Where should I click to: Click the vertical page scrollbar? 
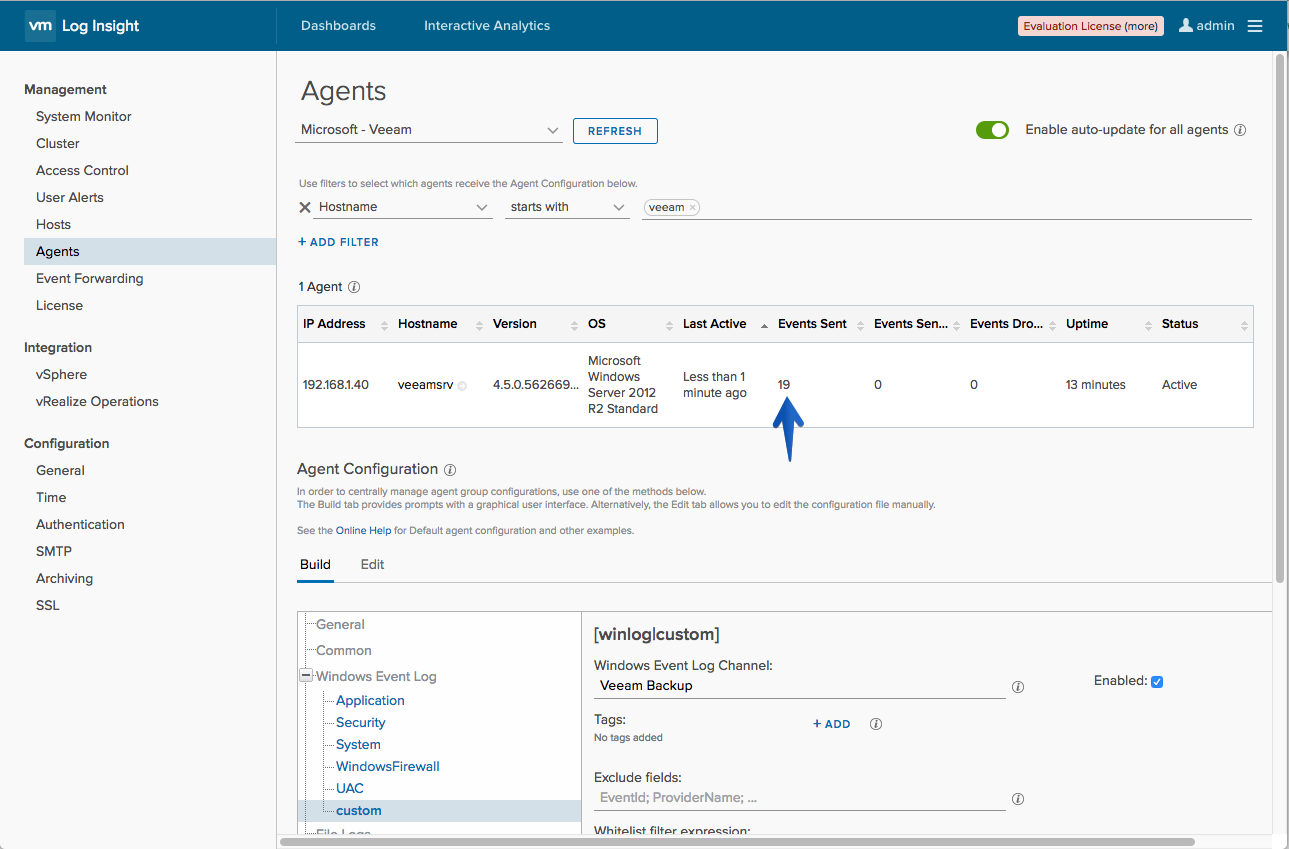1280,318
